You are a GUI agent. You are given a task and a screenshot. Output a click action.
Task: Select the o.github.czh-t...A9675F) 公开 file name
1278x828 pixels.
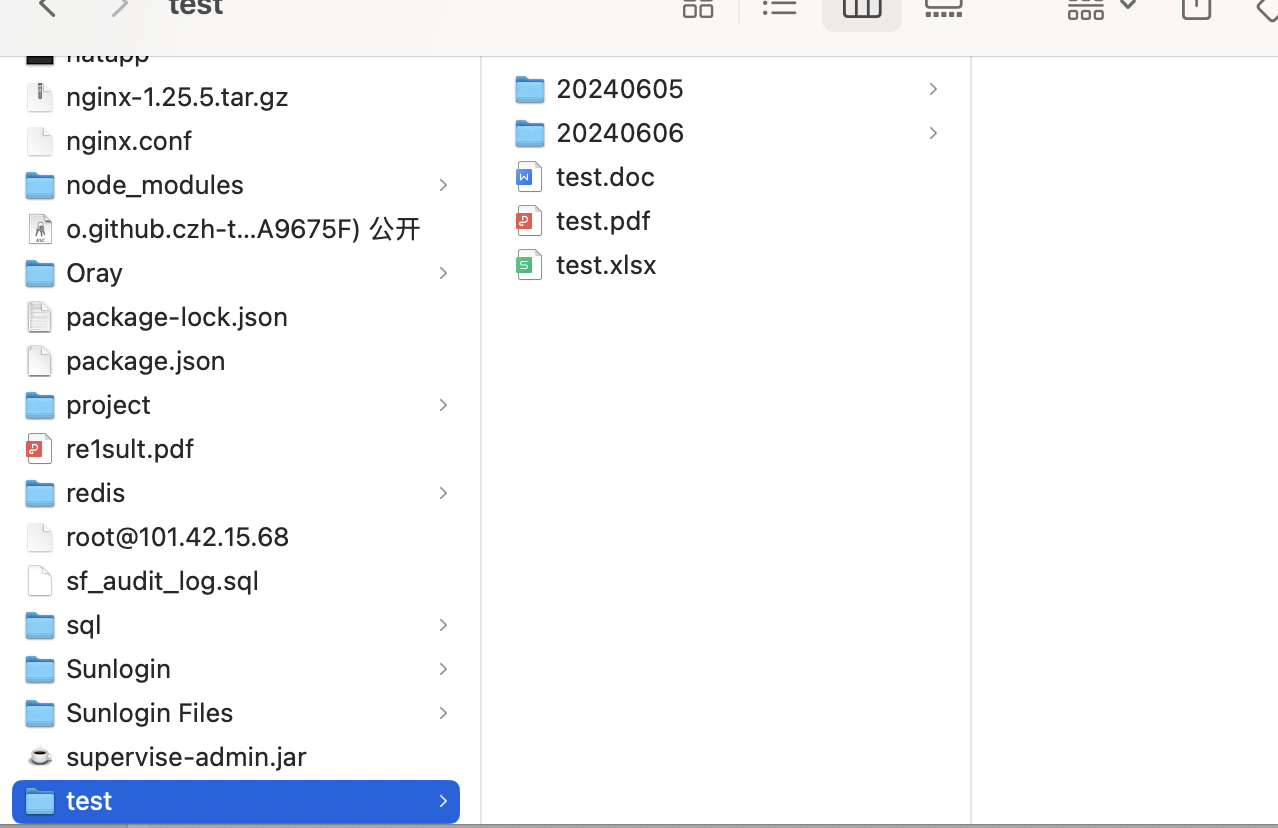pos(243,229)
